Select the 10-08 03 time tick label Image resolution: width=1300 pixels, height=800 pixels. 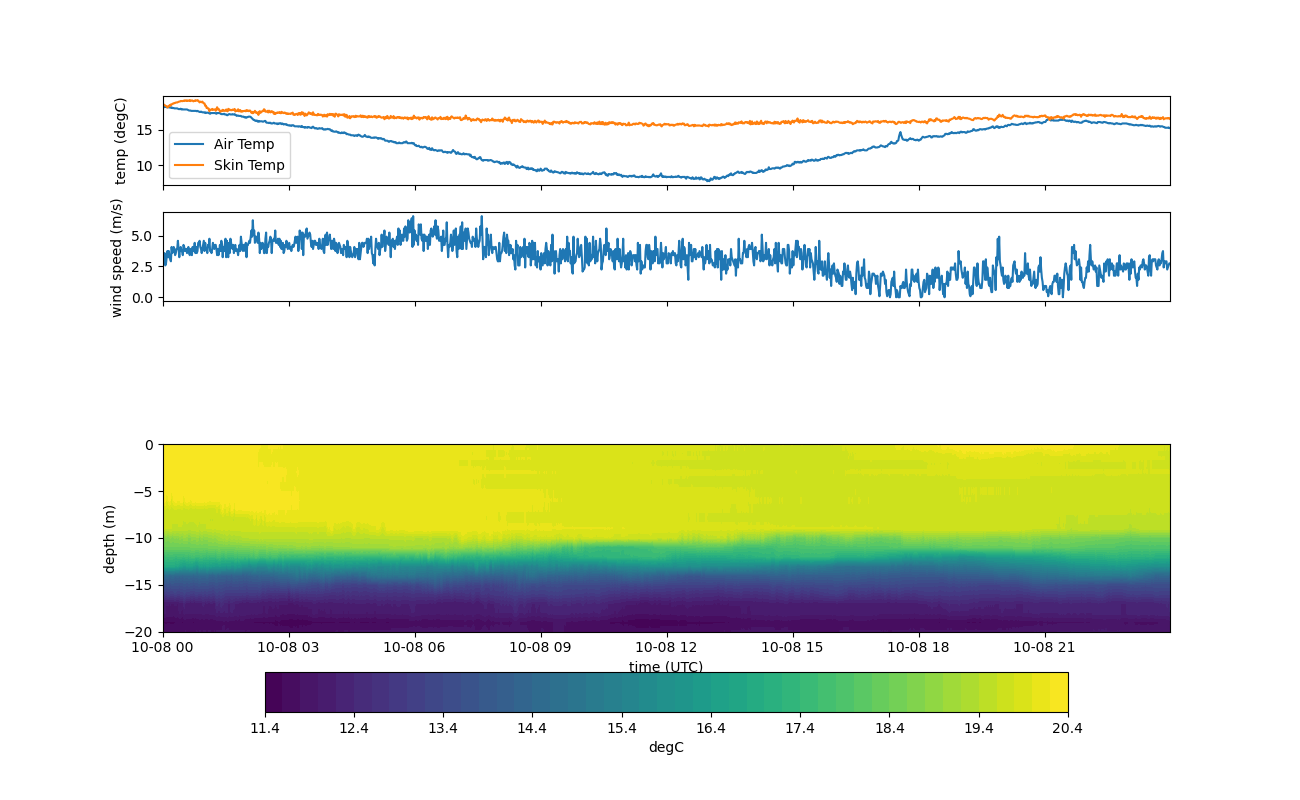coord(288,647)
